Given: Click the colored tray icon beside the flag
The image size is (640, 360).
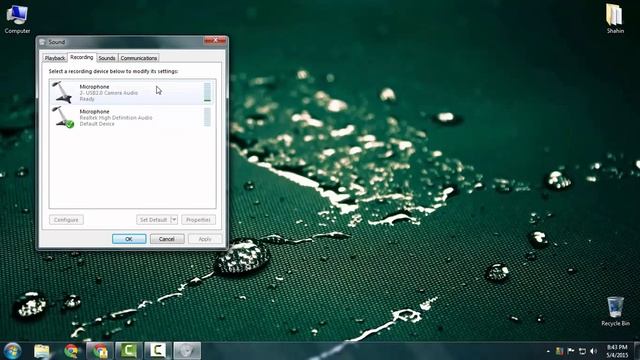Looking at the screenshot, I should tap(560, 351).
